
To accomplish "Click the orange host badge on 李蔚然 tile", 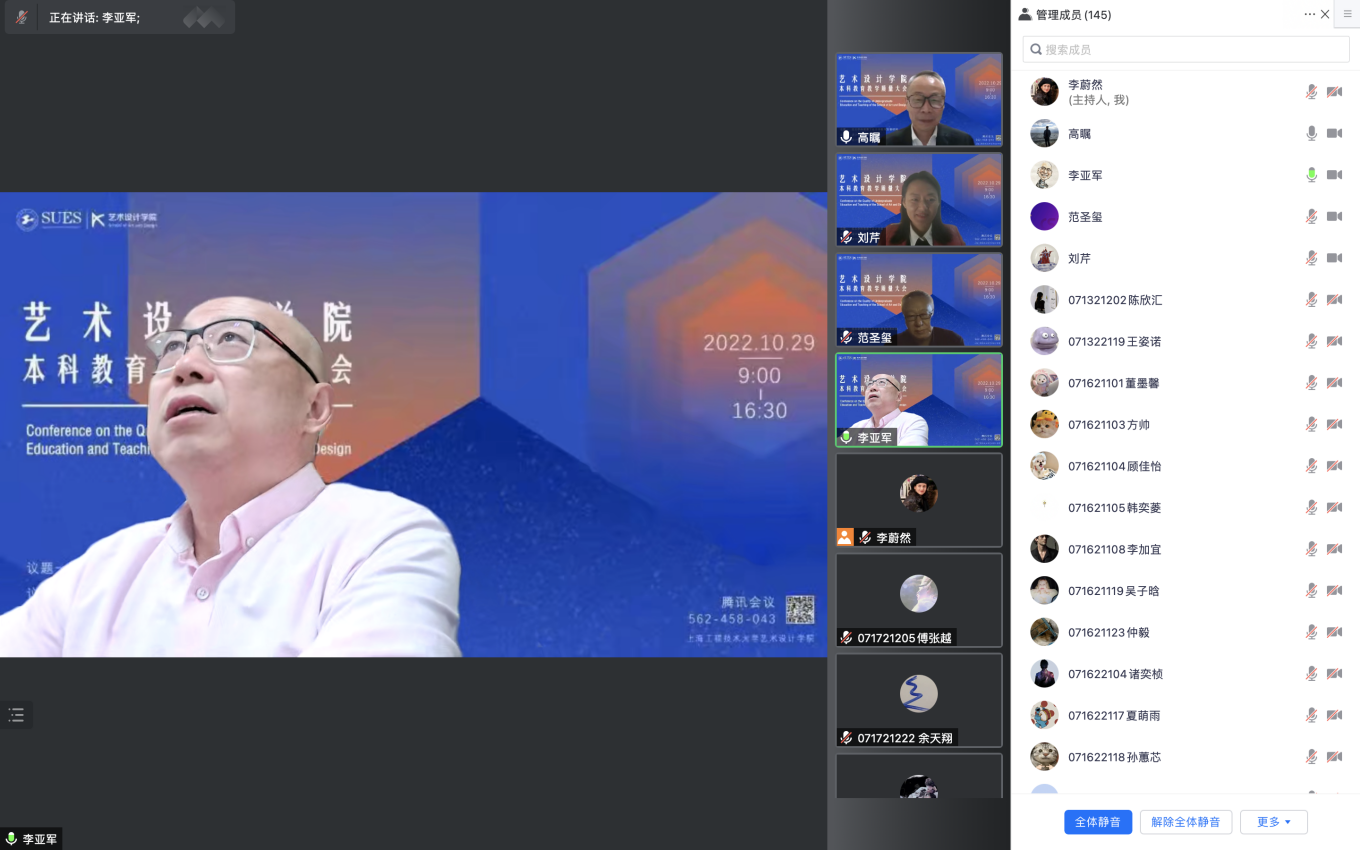I will click(845, 537).
